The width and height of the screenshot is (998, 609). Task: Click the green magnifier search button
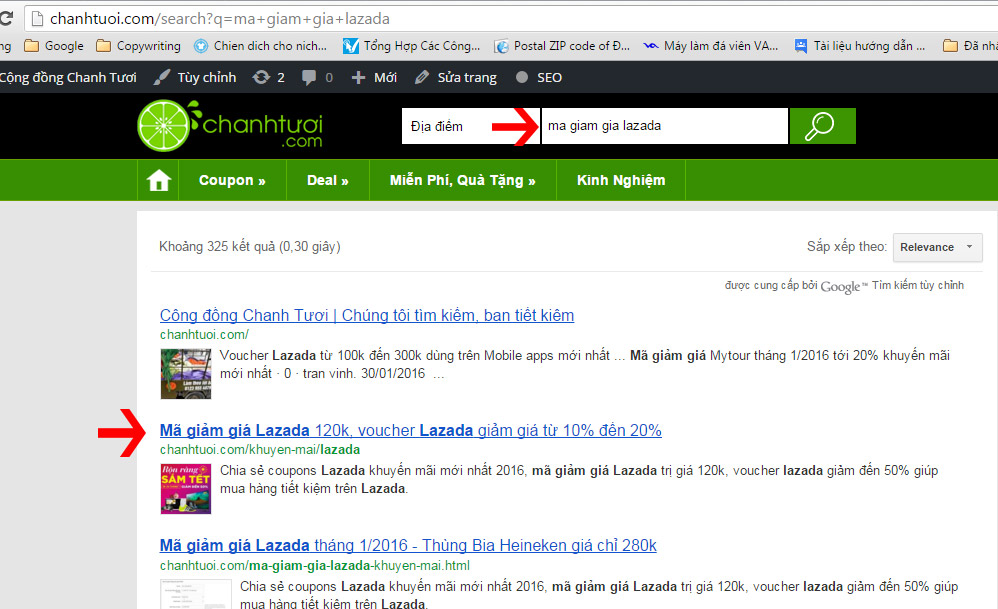pyautogui.click(x=822, y=126)
